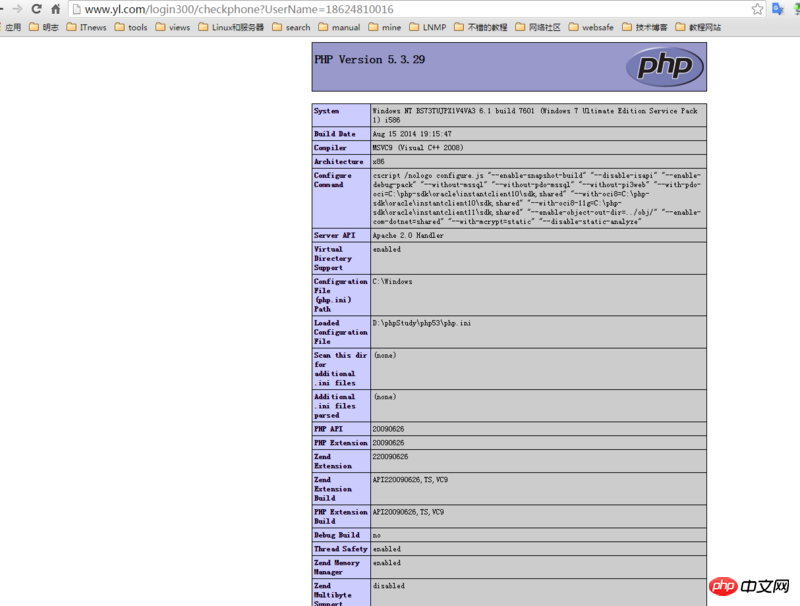Open the LNMP bookmark folder
Viewport: 800px width, 606px height.
(x=428, y=28)
